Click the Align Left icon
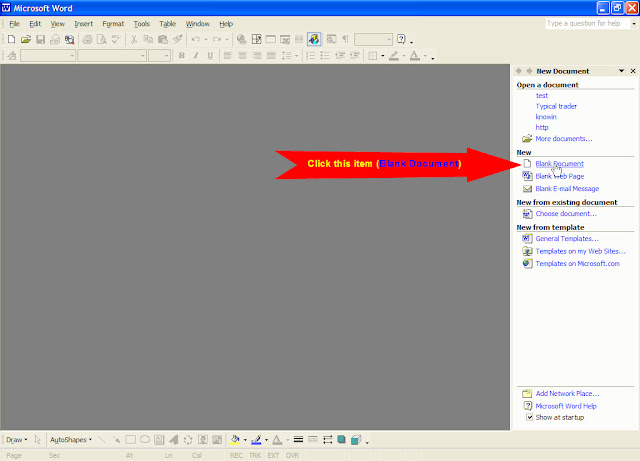Viewport: 640px width, 461px height. tap(228, 56)
